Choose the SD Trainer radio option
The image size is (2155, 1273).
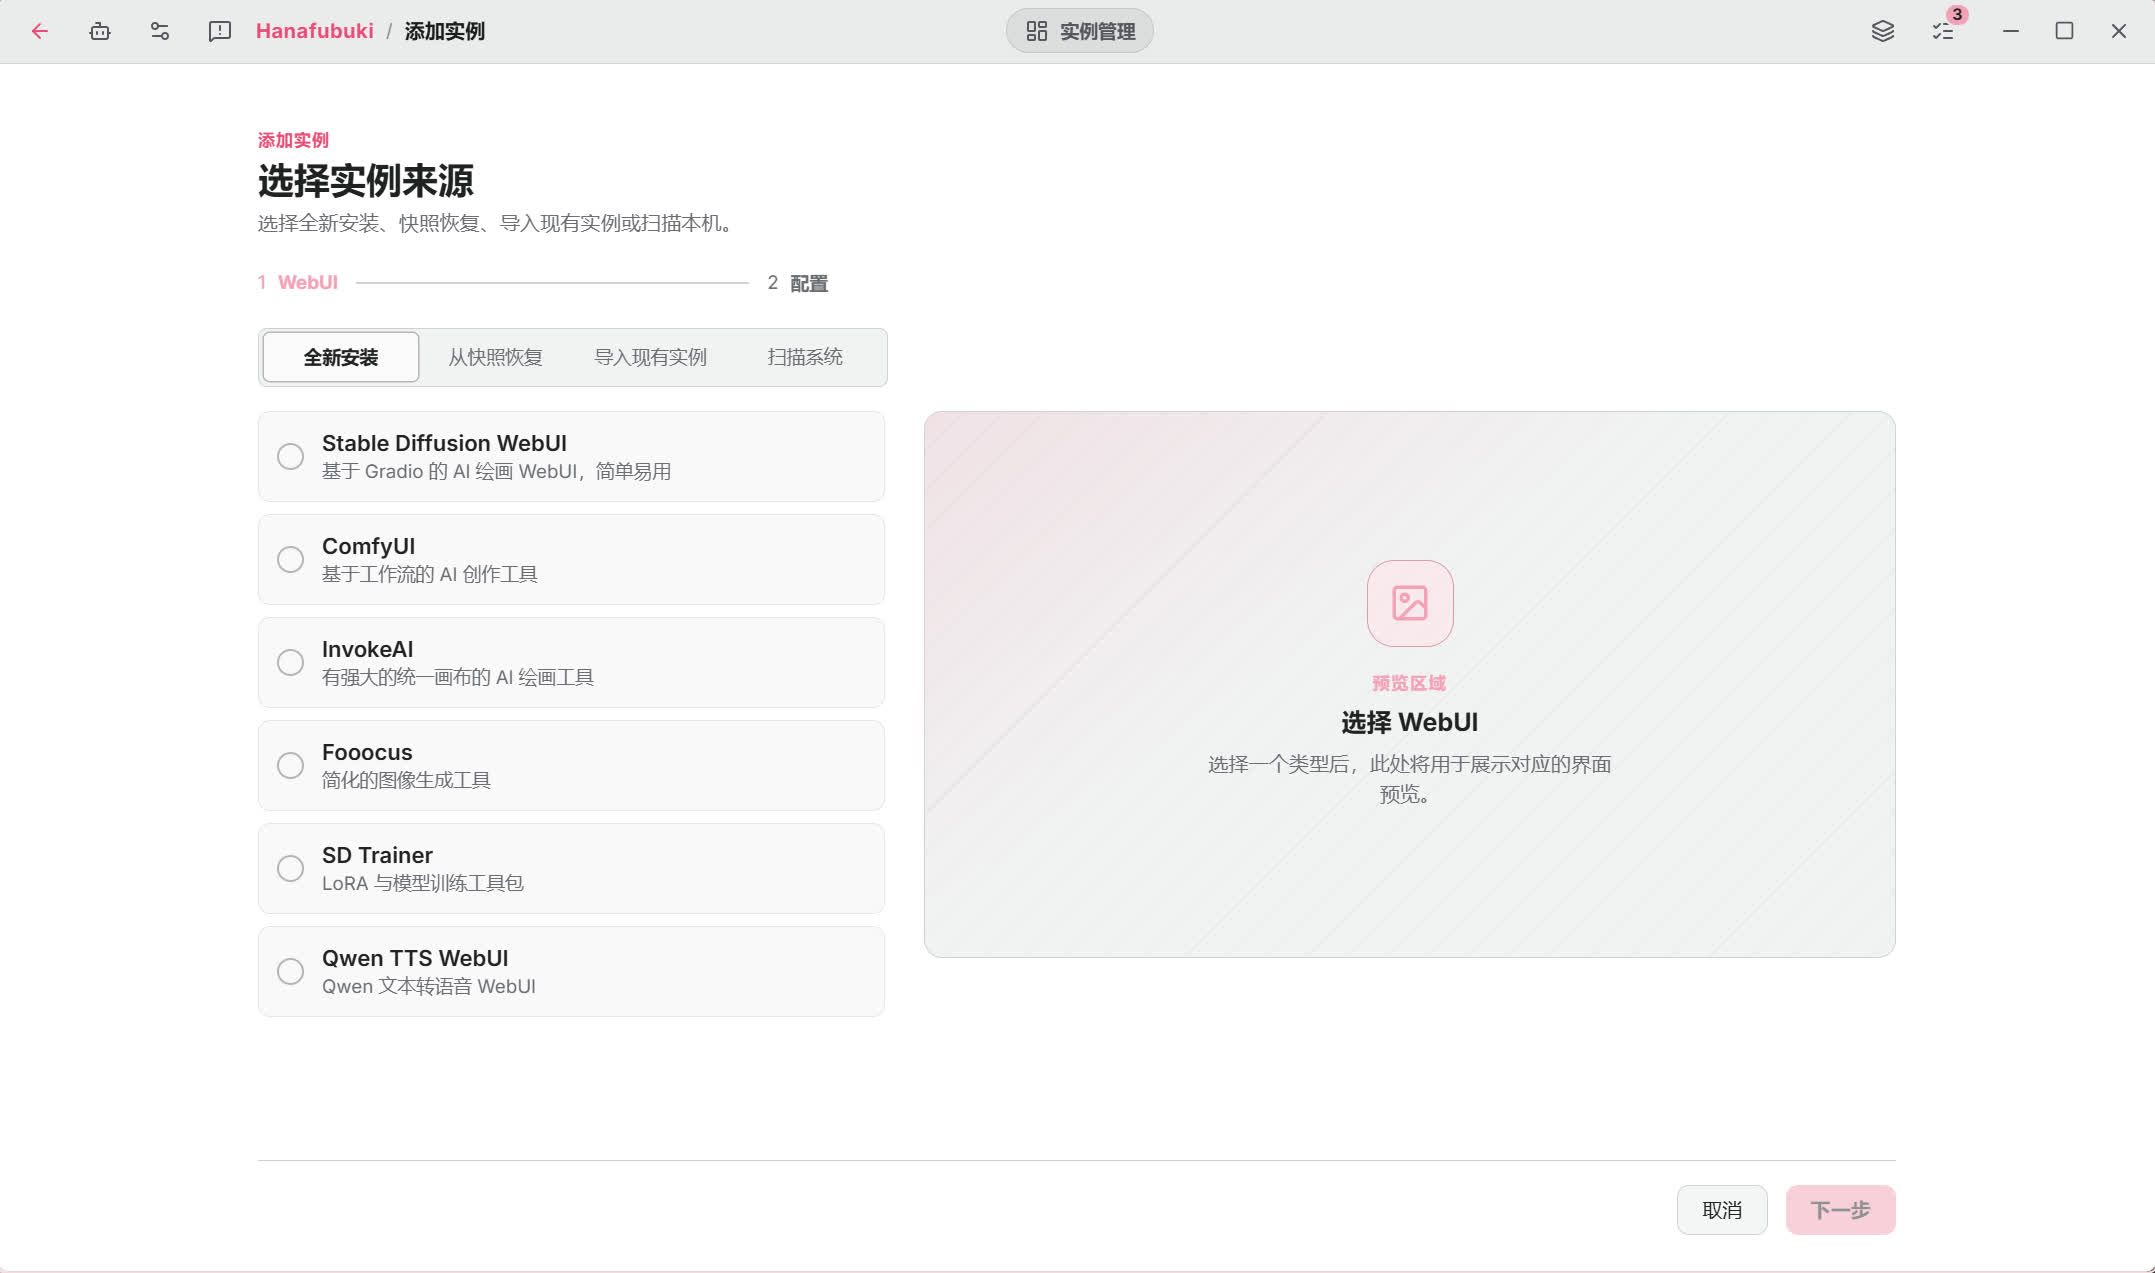[x=290, y=868]
